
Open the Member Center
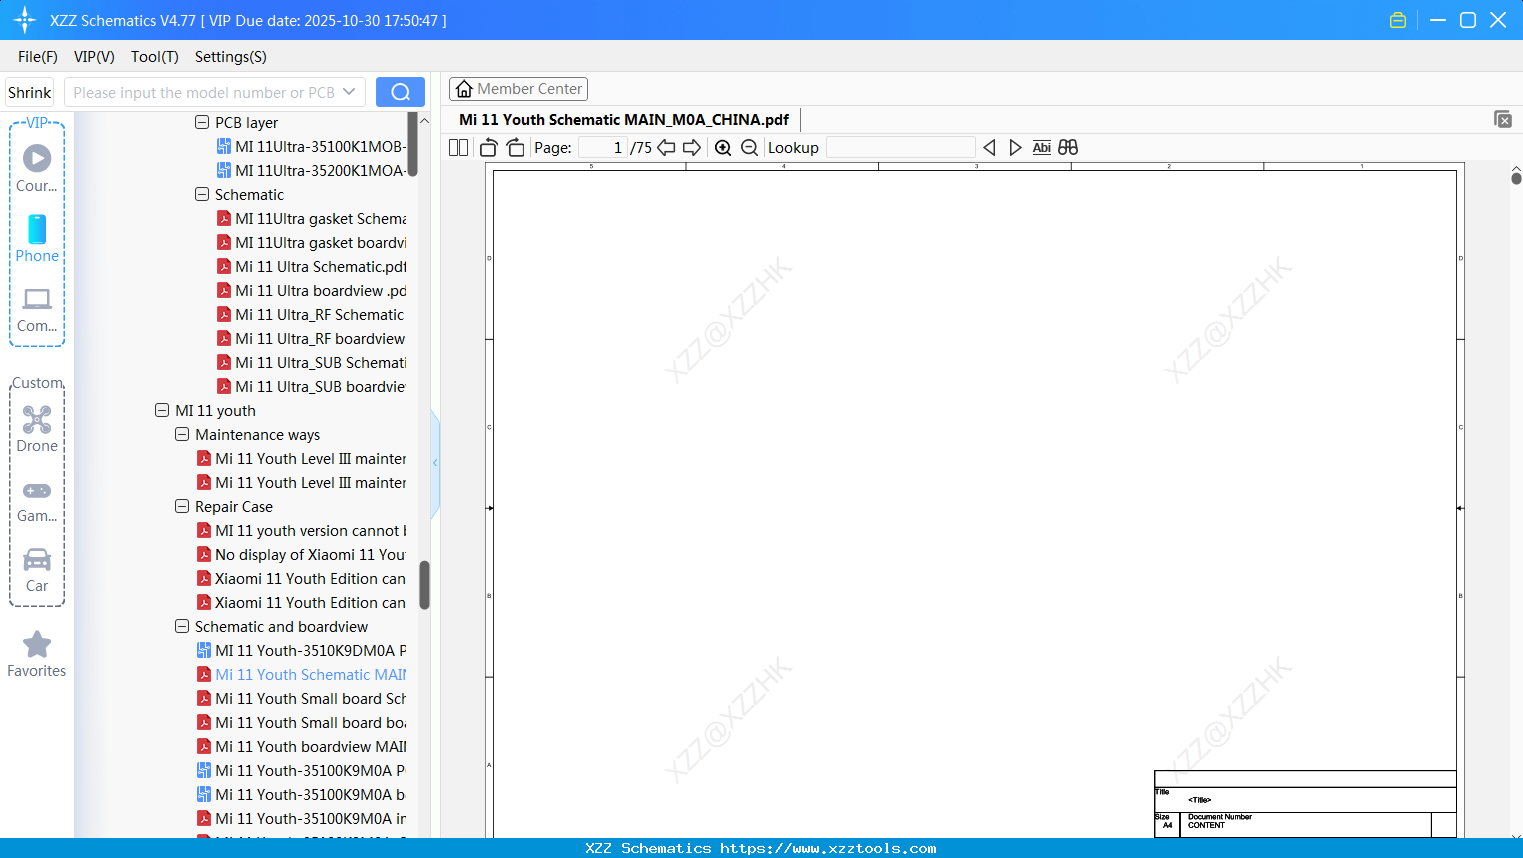click(518, 88)
